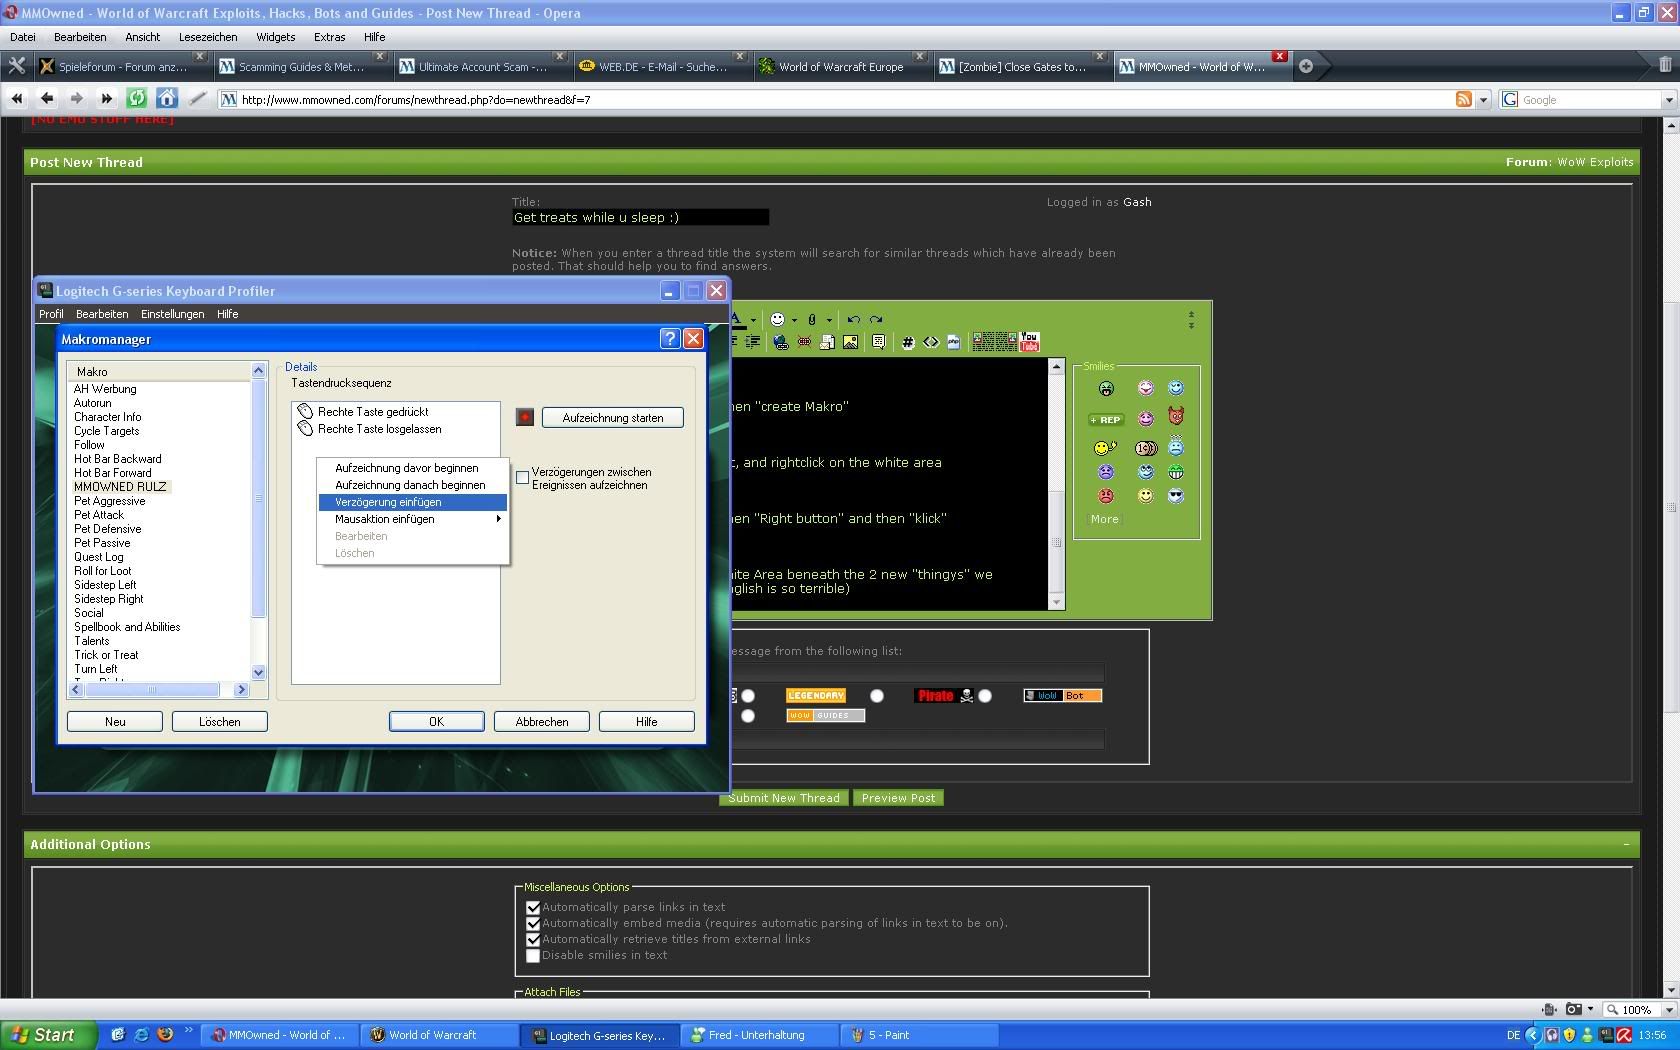
Task: Click the insert image icon
Action: point(850,342)
